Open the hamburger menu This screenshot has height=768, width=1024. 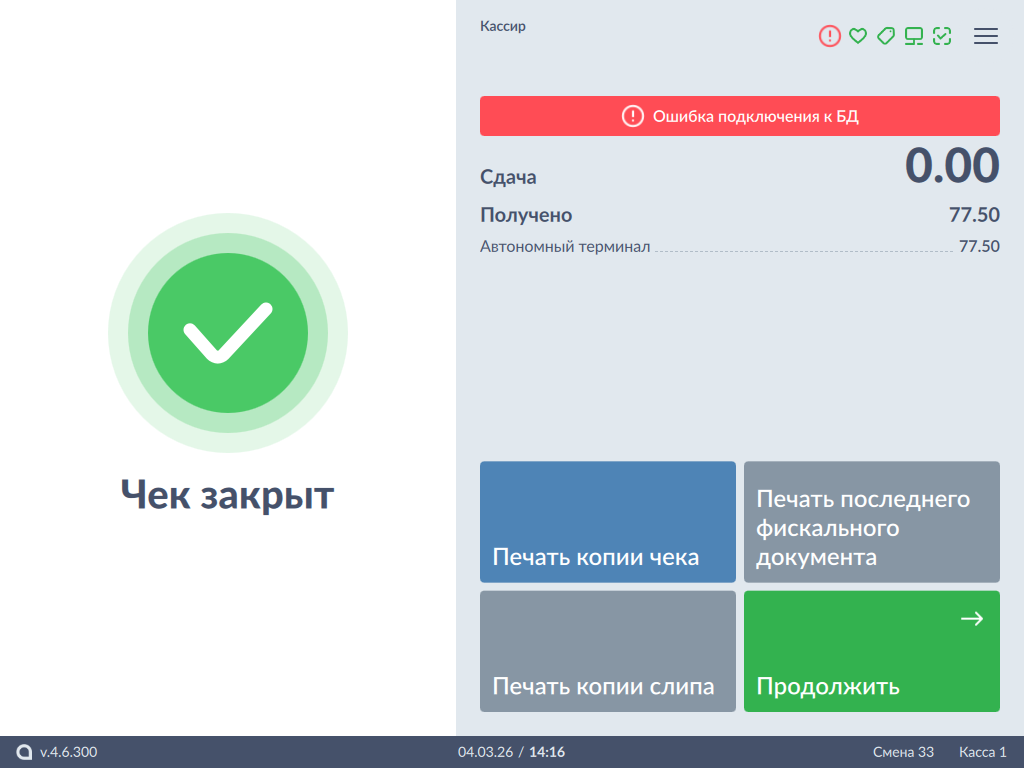pyautogui.click(x=986, y=36)
